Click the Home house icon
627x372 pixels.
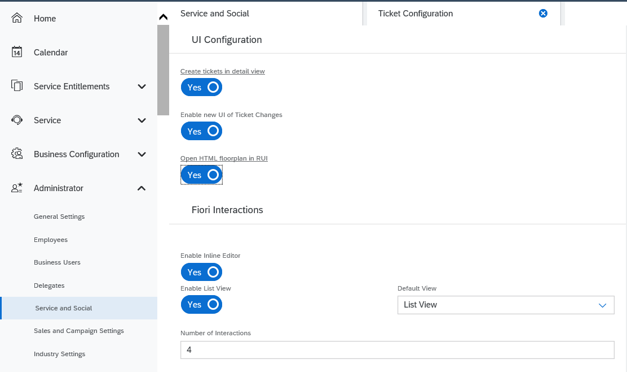[17, 18]
